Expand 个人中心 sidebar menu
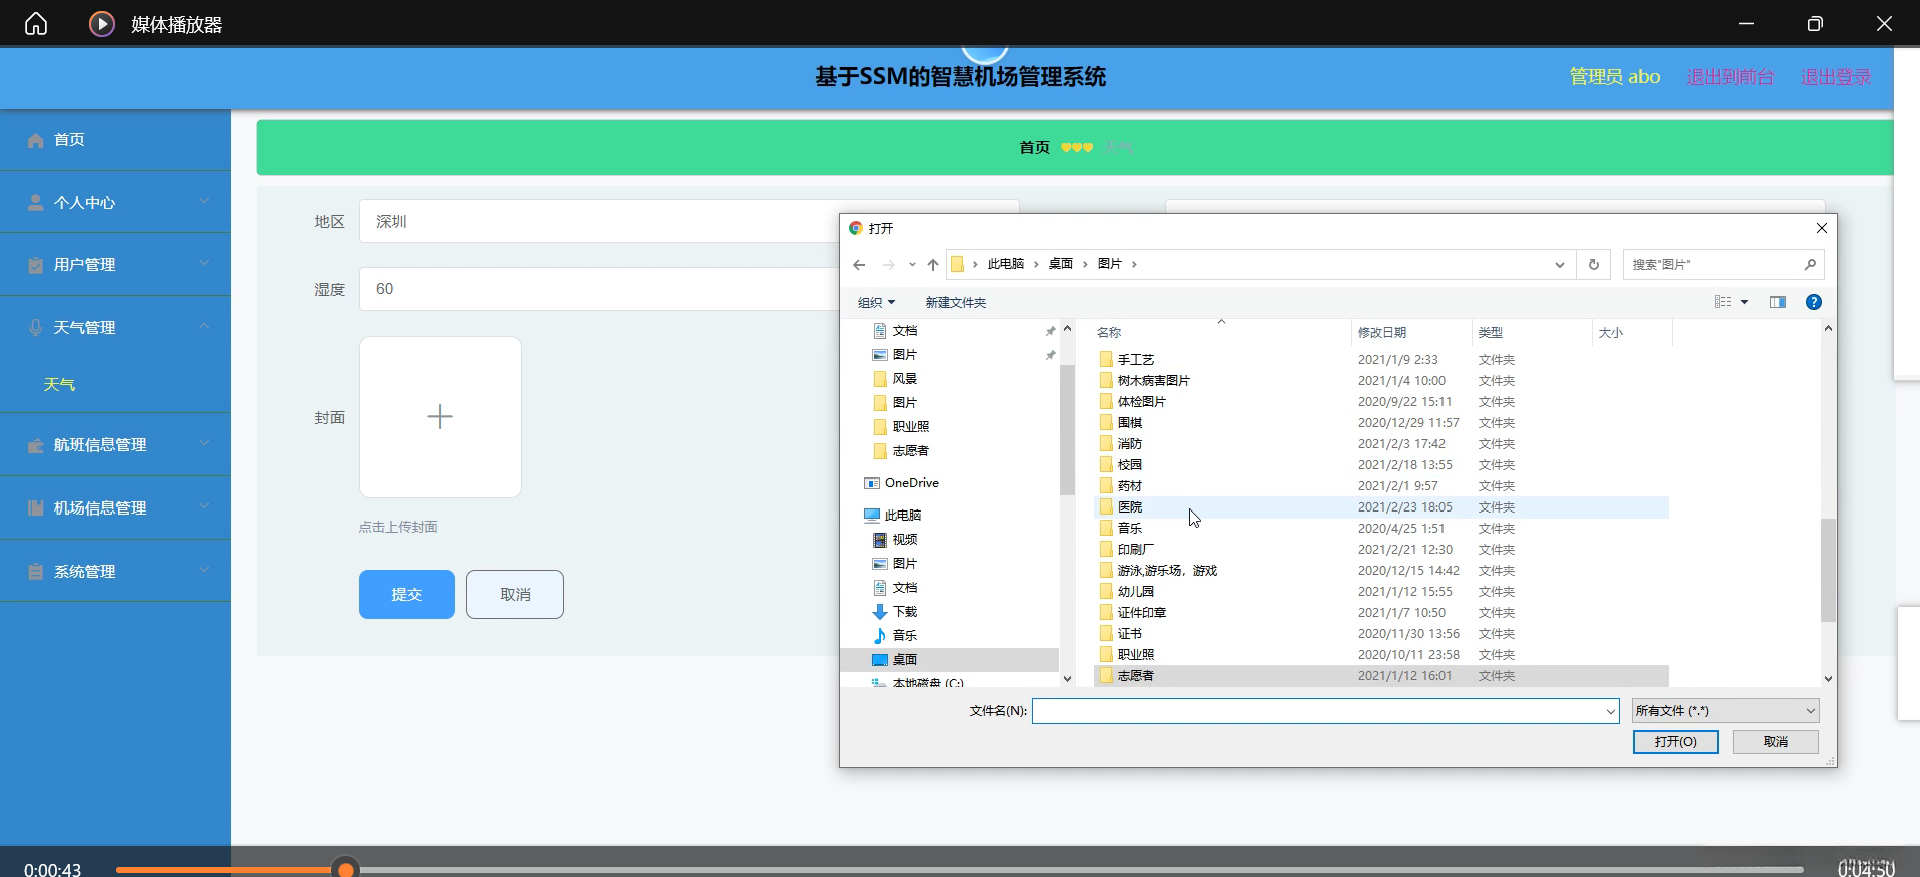 click(115, 202)
